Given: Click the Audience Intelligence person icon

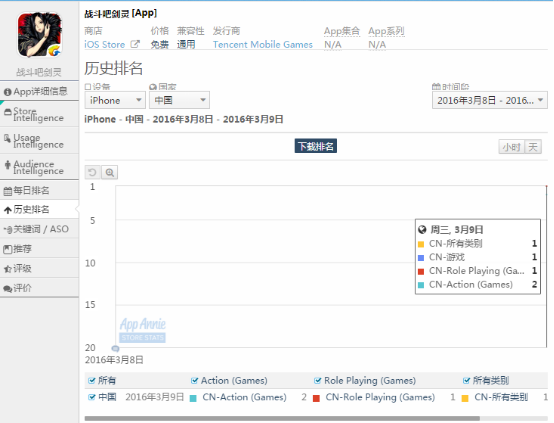Looking at the screenshot, I should [x=7, y=165].
